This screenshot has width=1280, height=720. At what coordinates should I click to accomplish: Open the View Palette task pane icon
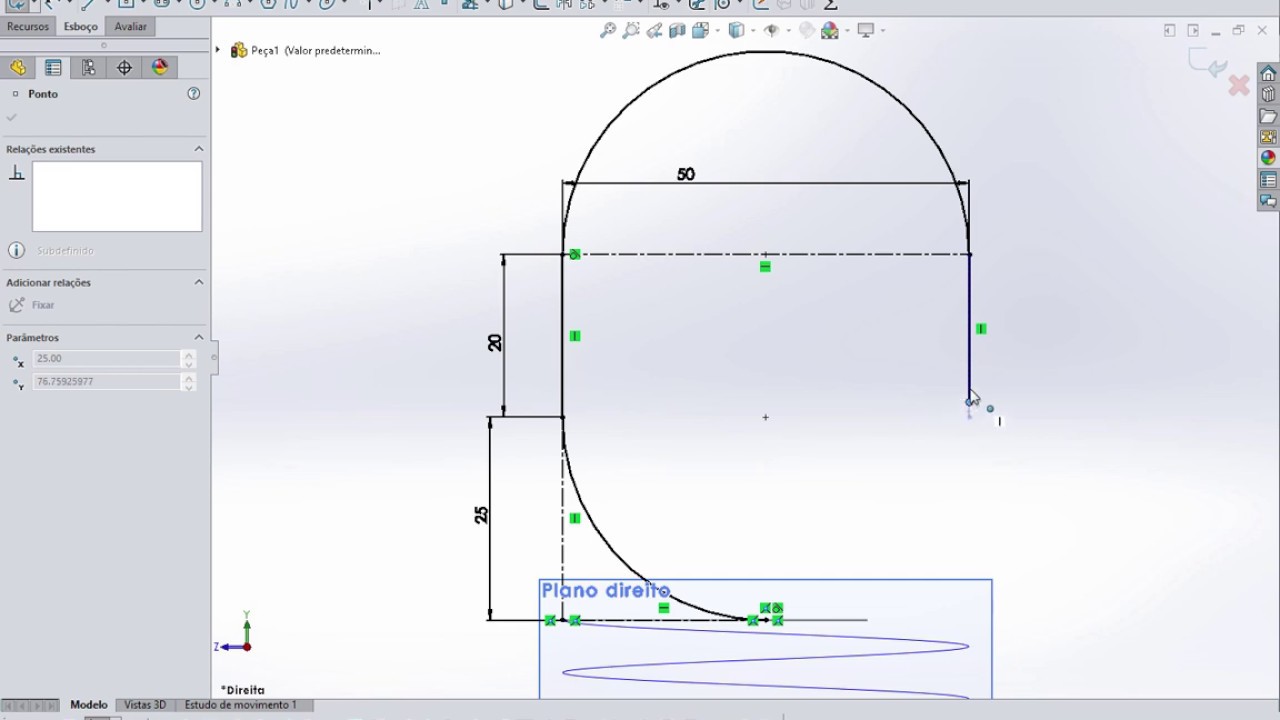1268,137
